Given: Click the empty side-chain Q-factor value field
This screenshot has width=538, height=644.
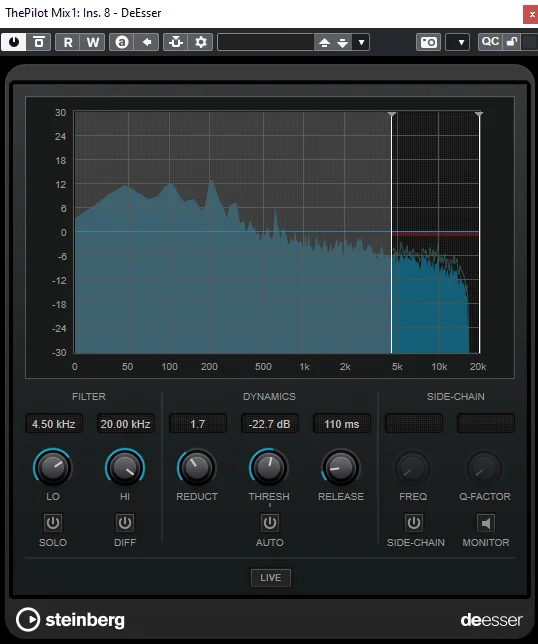Looking at the screenshot, I should point(486,424).
